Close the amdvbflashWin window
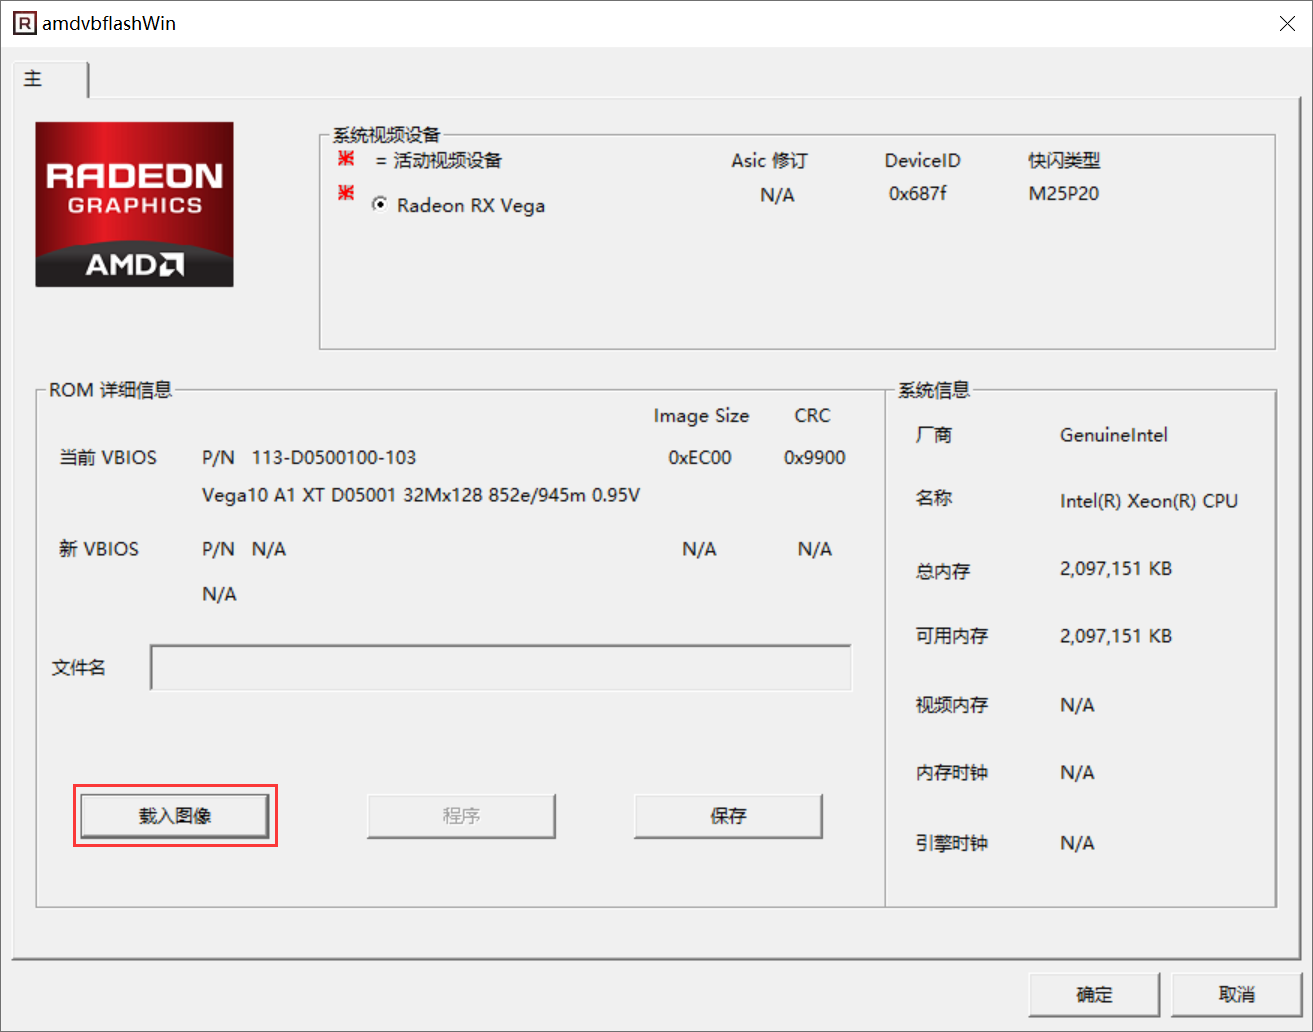The image size is (1313, 1032). (1287, 23)
